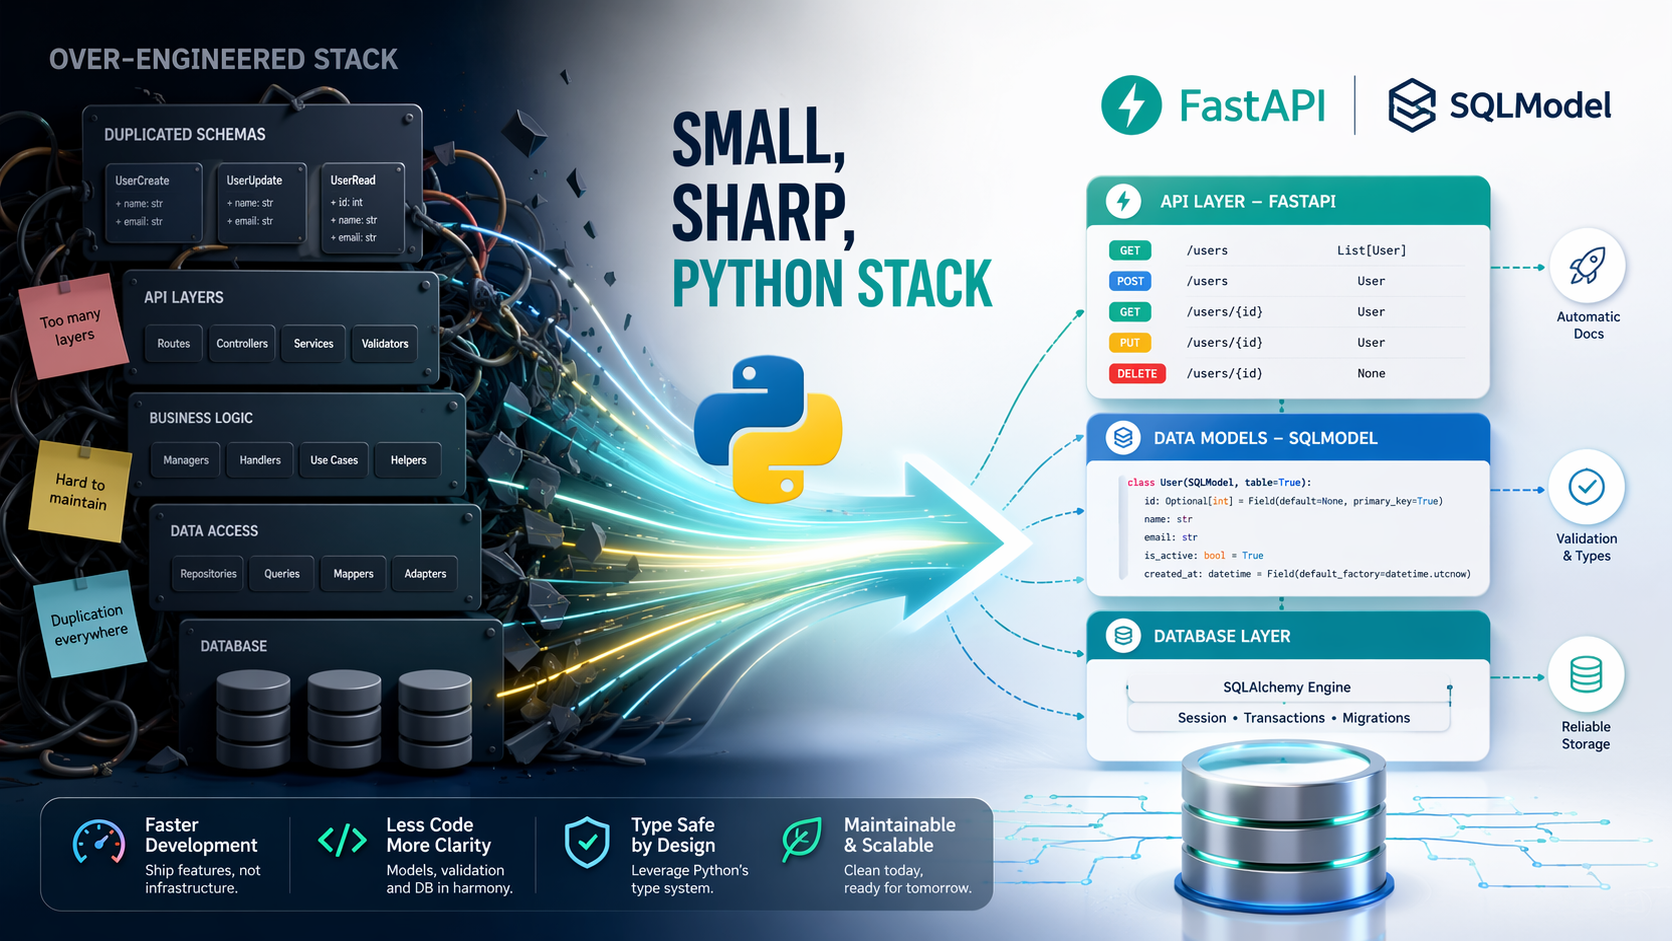Click the SQLModel stacked-layers logo
This screenshot has width=1672, height=941.
[x=1411, y=106]
